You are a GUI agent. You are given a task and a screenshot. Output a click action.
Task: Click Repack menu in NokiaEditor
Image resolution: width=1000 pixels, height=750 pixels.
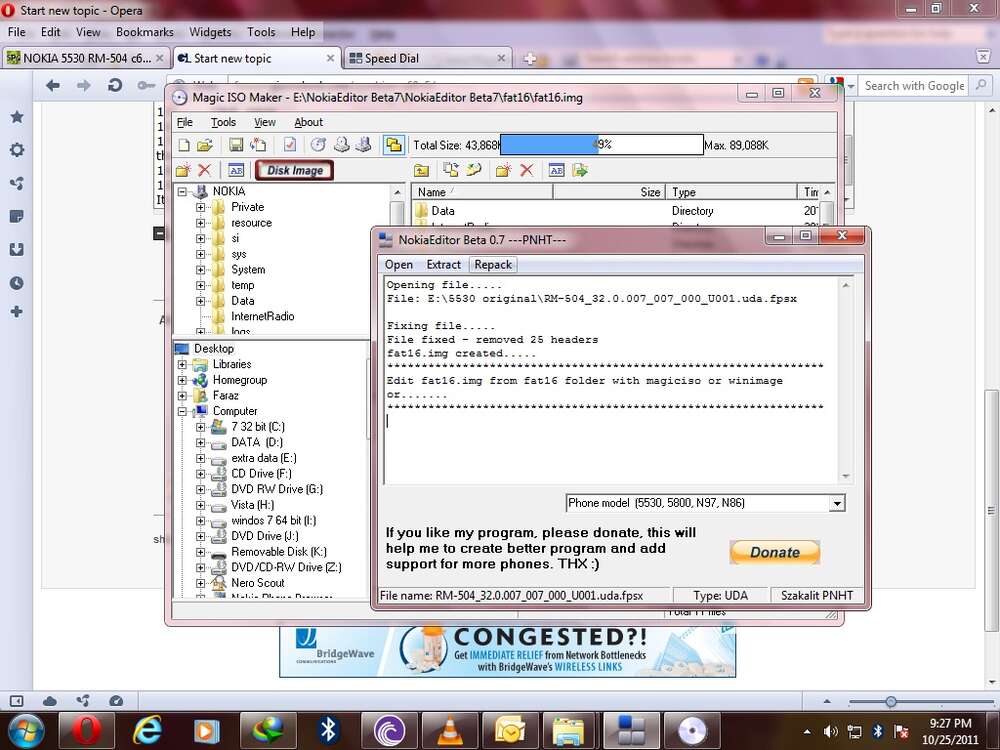[x=493, y=265]
